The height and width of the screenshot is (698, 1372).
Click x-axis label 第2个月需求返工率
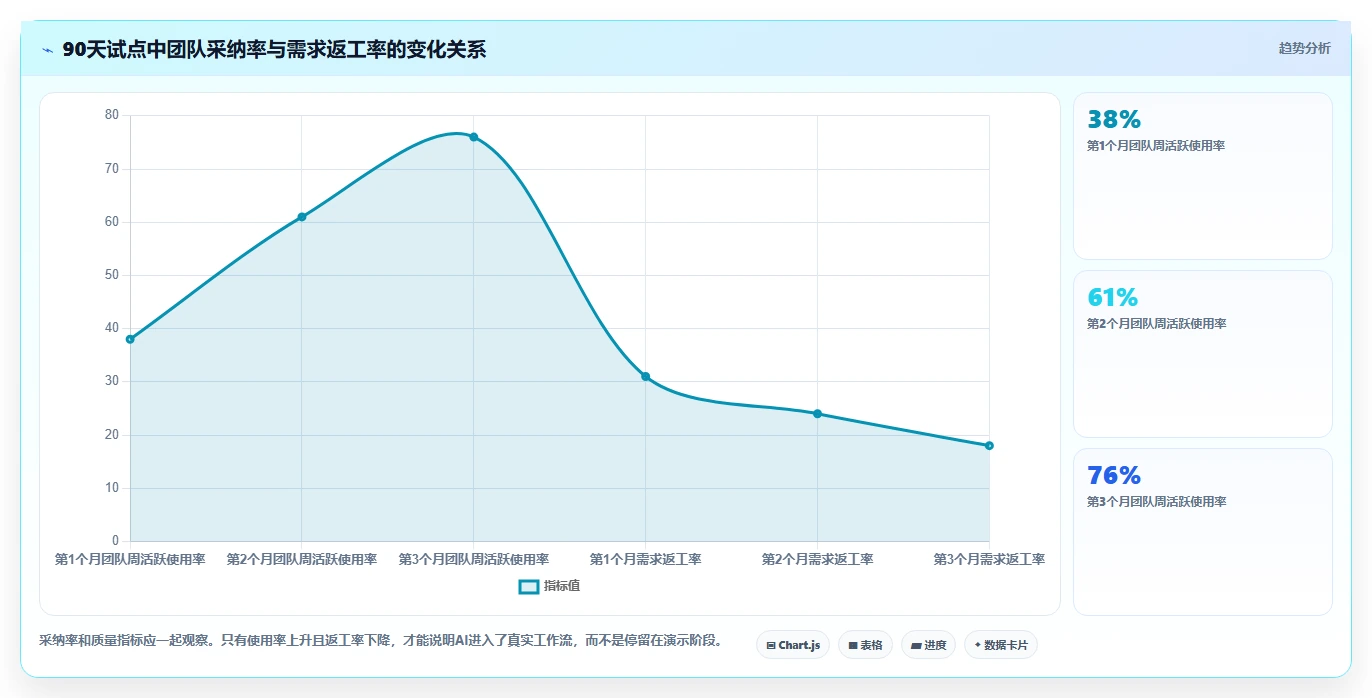coord(817,560)
